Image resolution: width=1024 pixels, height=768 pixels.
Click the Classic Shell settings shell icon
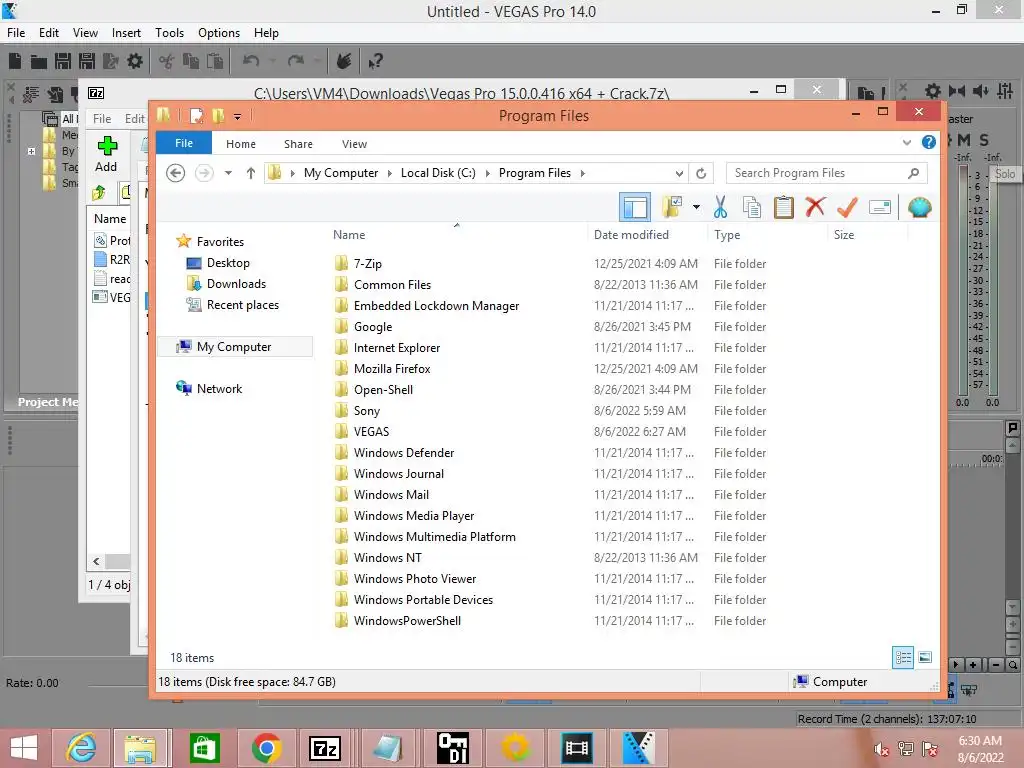(x=919, y=208)
